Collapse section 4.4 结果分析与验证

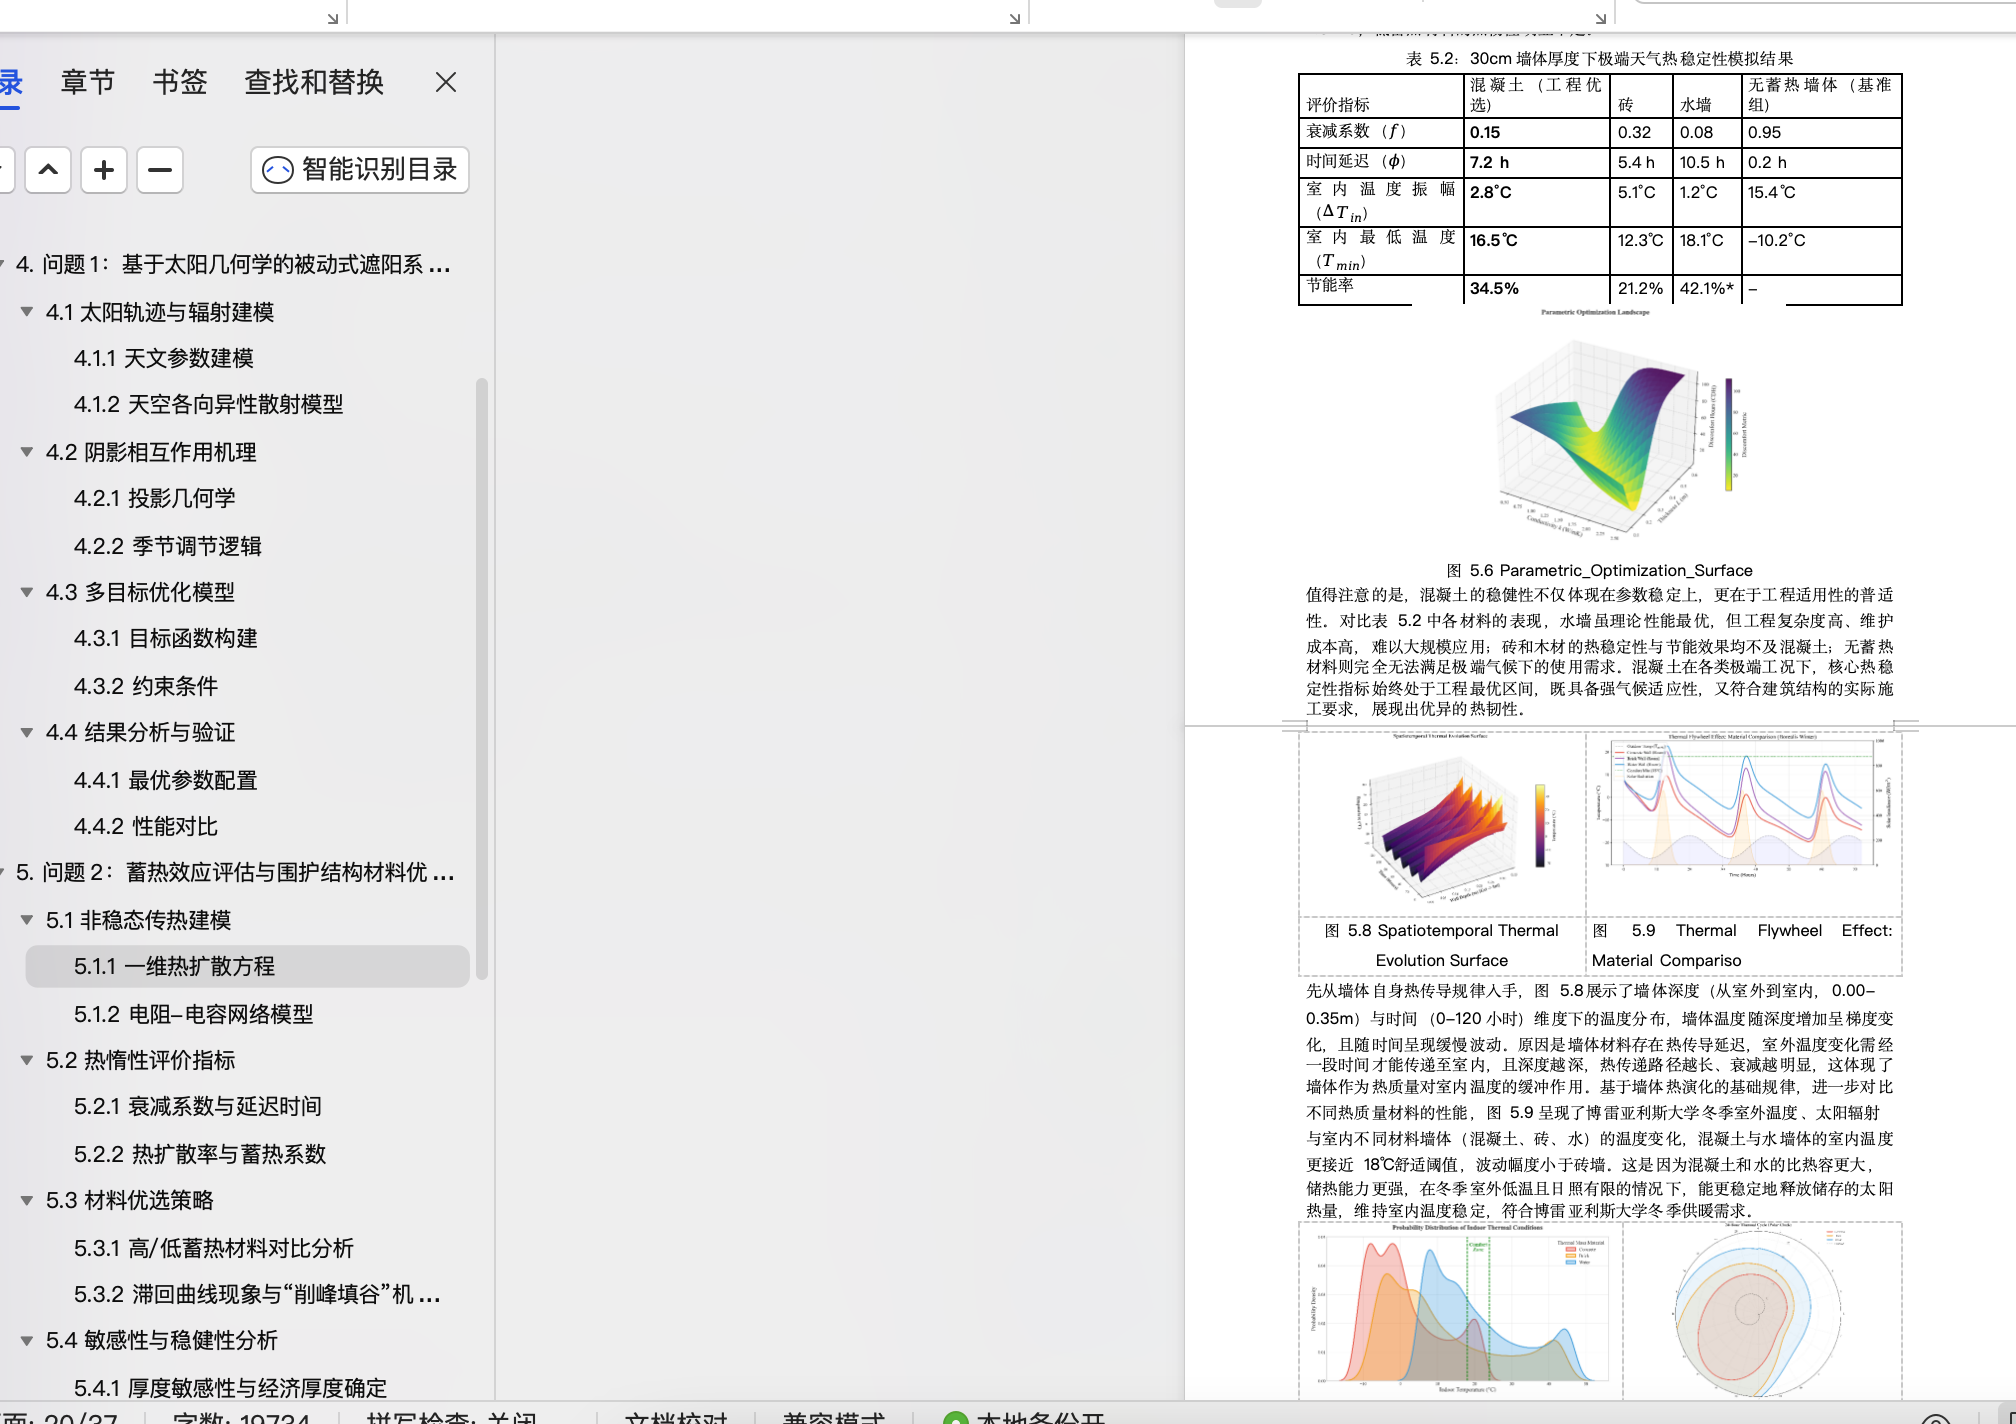click(27, 732)
